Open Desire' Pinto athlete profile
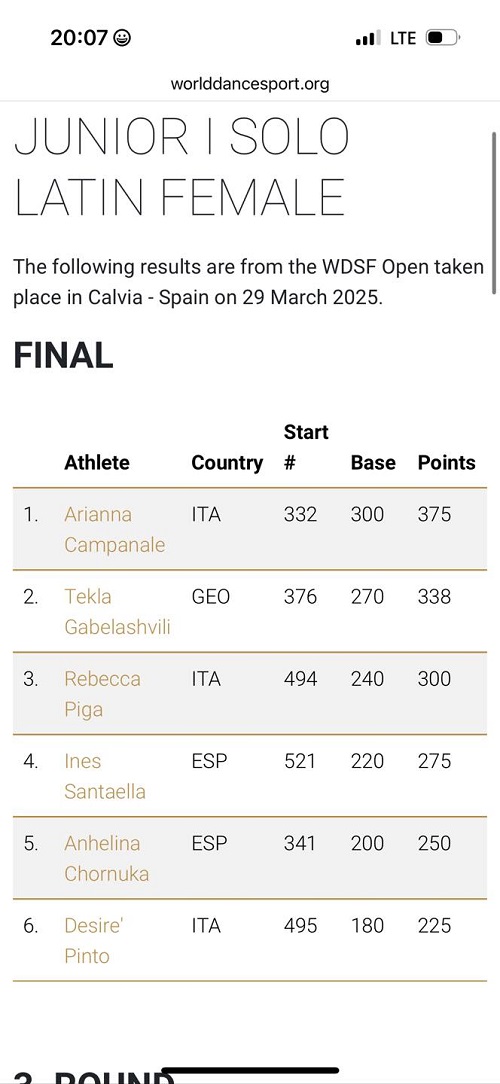The width and height of the screenshot is (500, 1084). click(93, 941)
